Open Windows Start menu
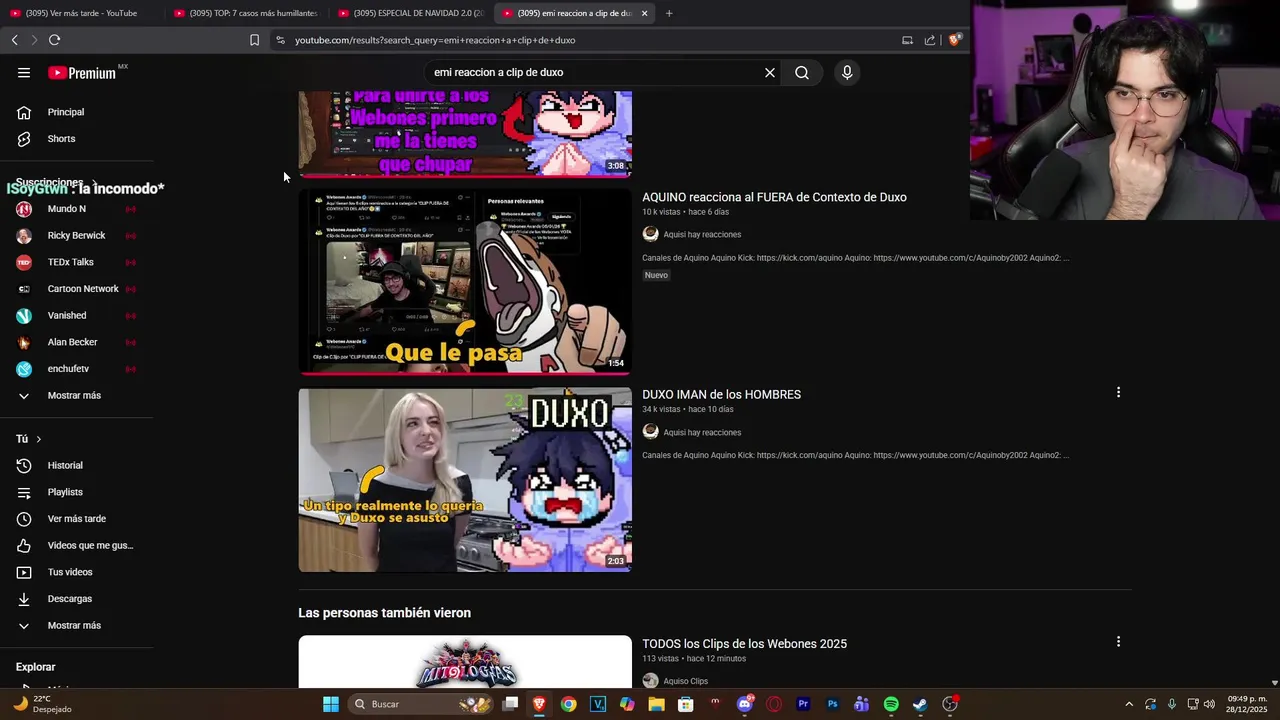The width and height of the screenshot is (1280, 720). pyautogui.click(x=330, y=704)
